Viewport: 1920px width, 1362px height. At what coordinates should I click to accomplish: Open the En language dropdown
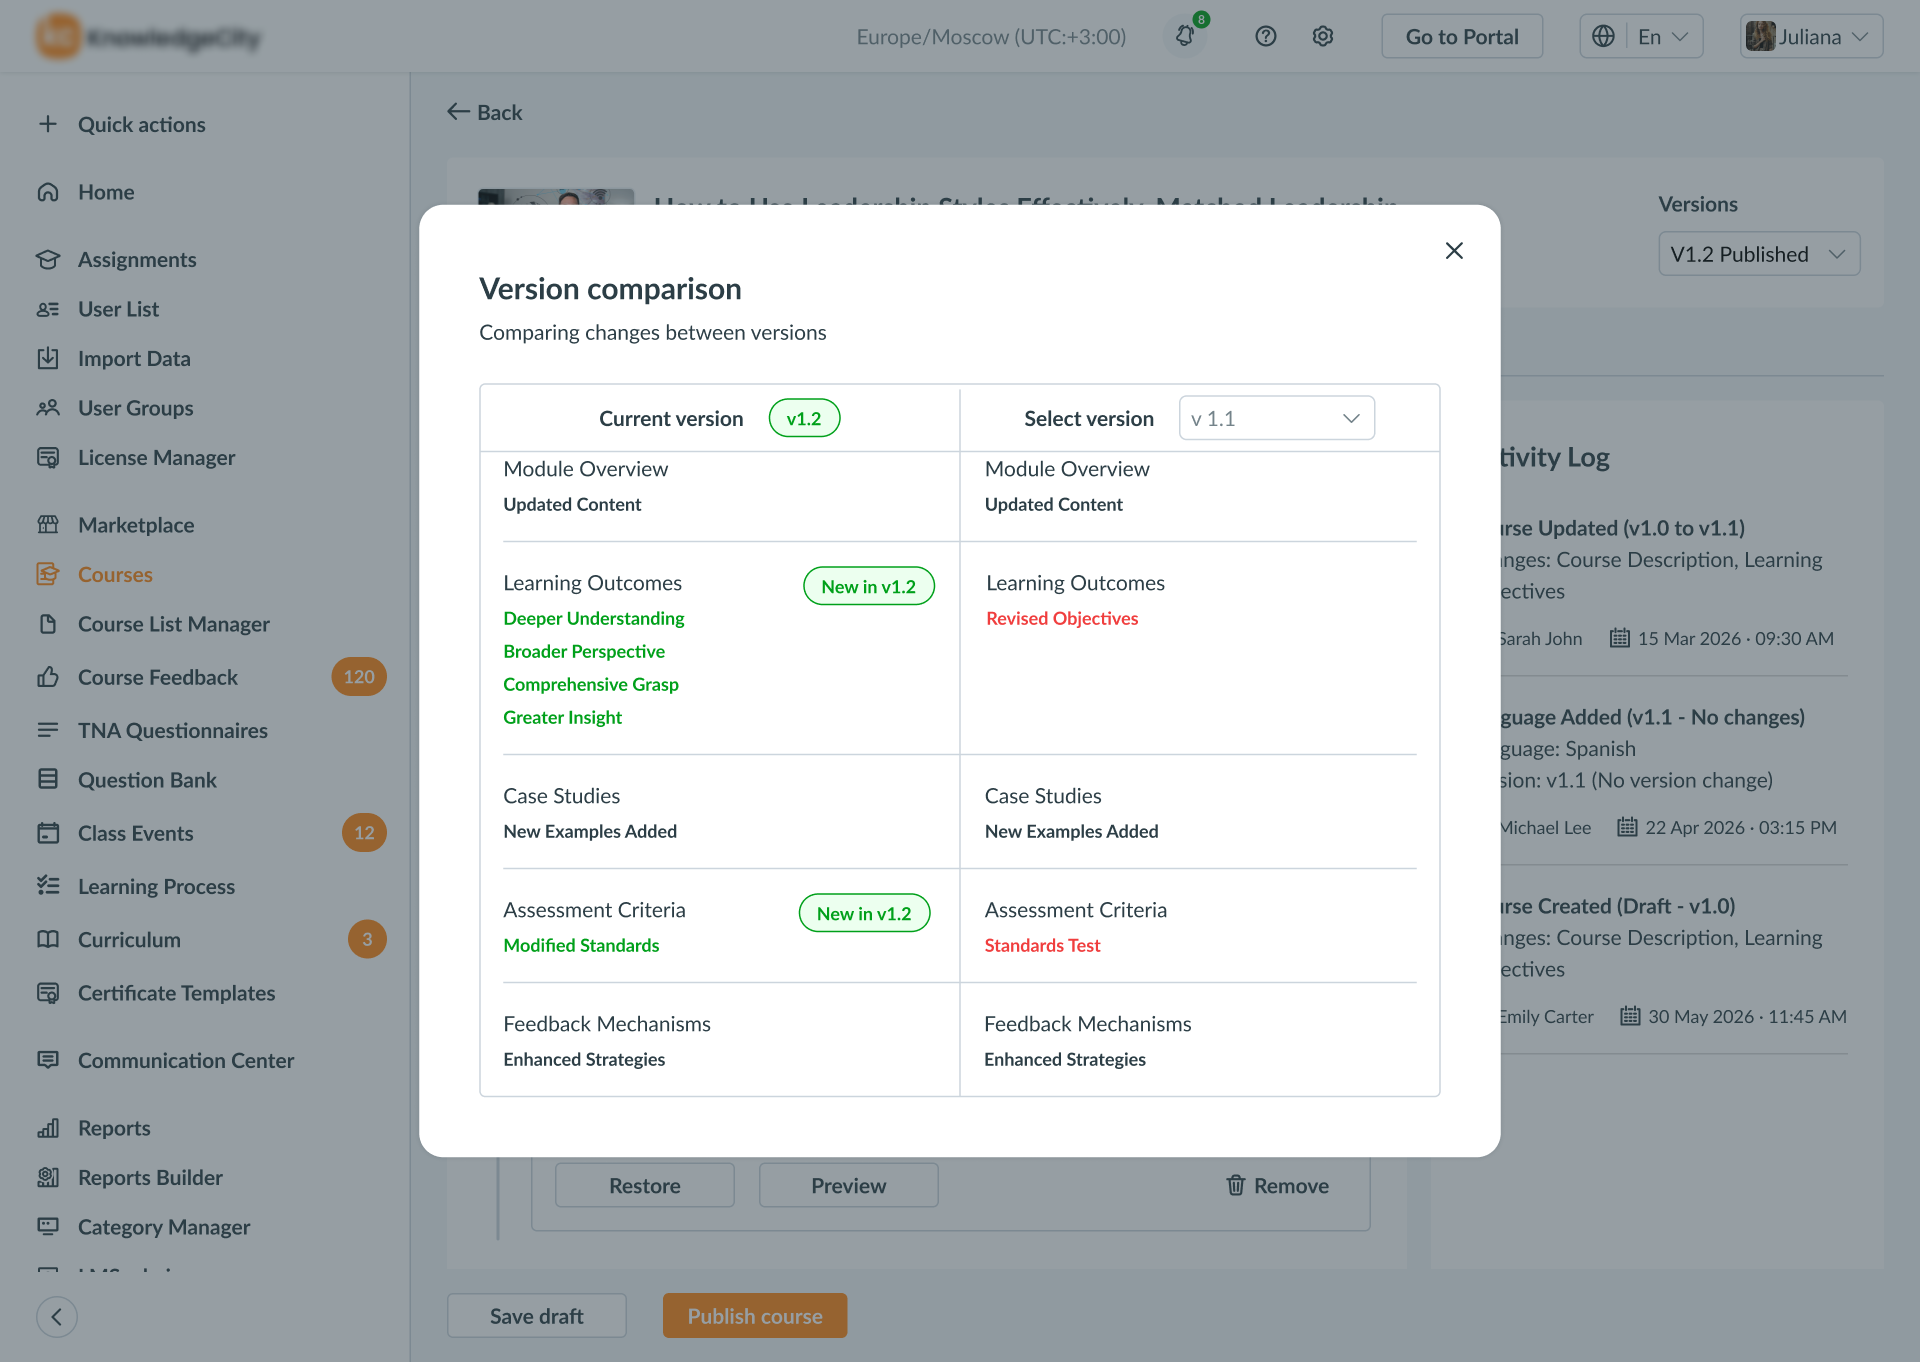coord(1663,37)
